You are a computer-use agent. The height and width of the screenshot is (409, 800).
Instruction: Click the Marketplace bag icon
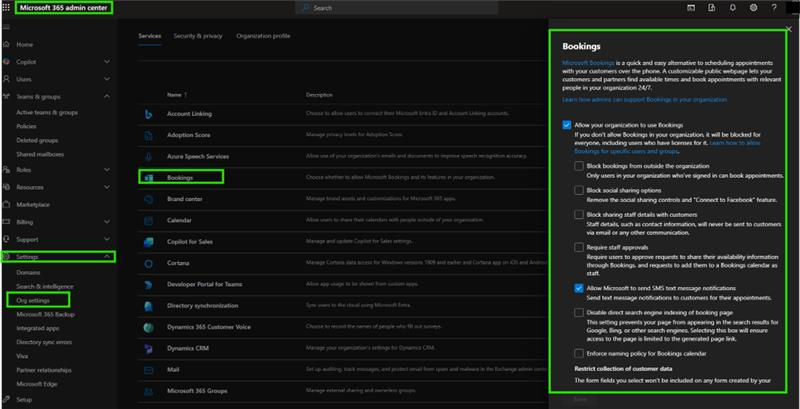[6, 204]
